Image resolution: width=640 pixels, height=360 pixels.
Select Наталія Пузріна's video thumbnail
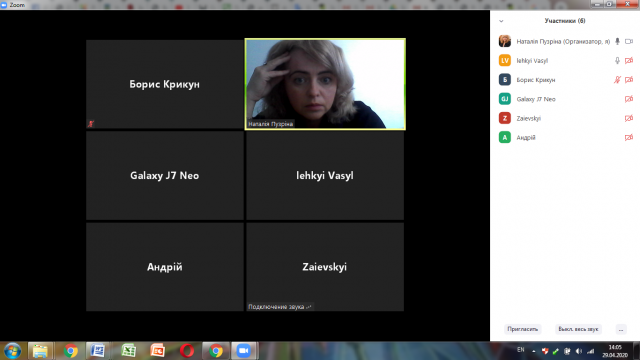pyautogui.click(x=325, y=84)
